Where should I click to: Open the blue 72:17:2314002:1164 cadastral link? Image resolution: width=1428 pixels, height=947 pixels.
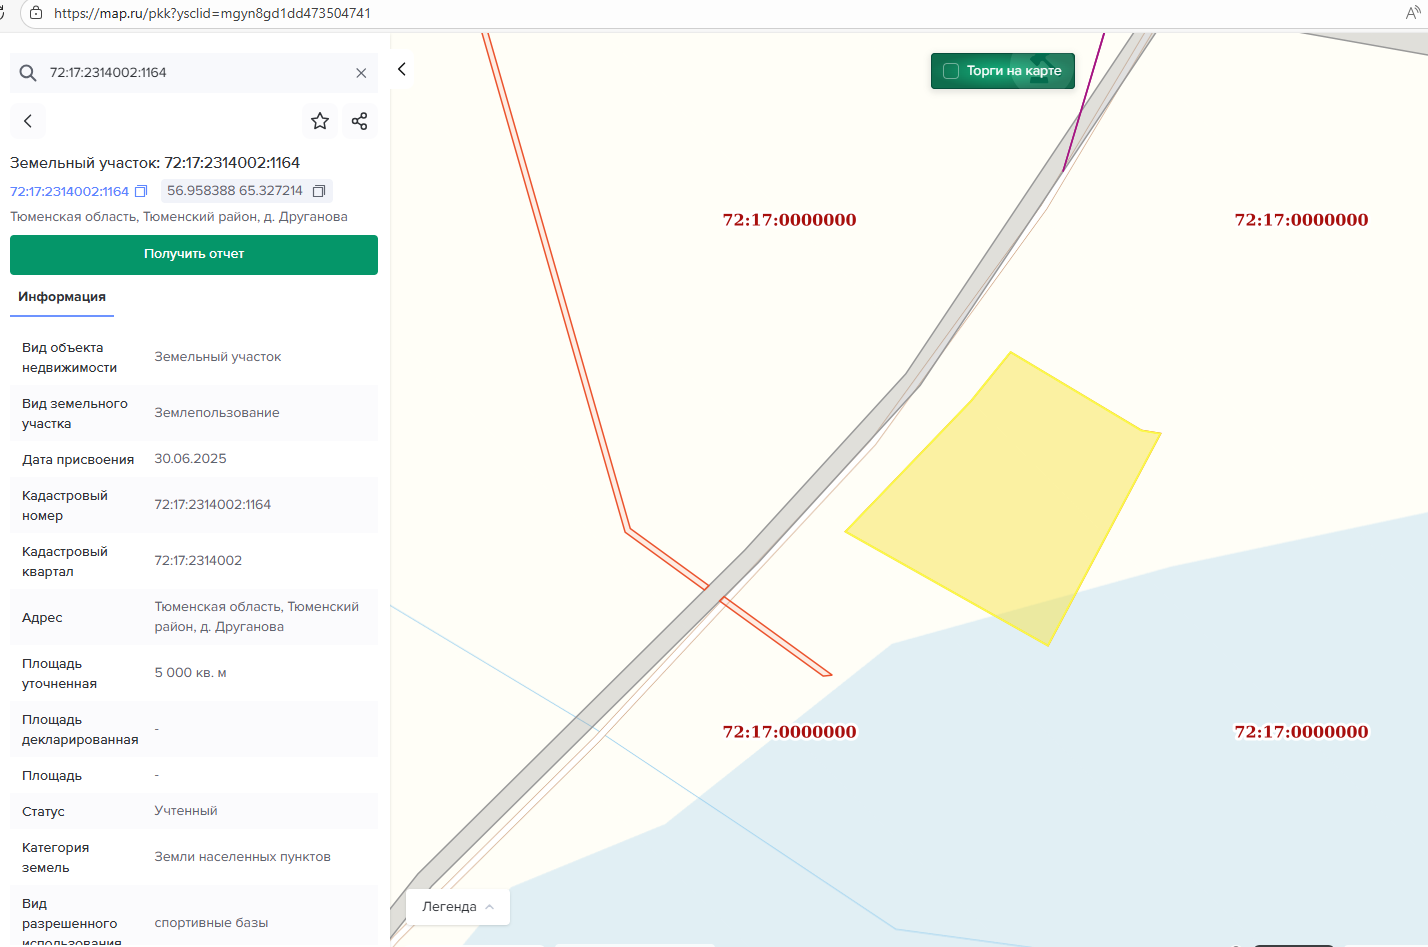(x=69, y=191)
